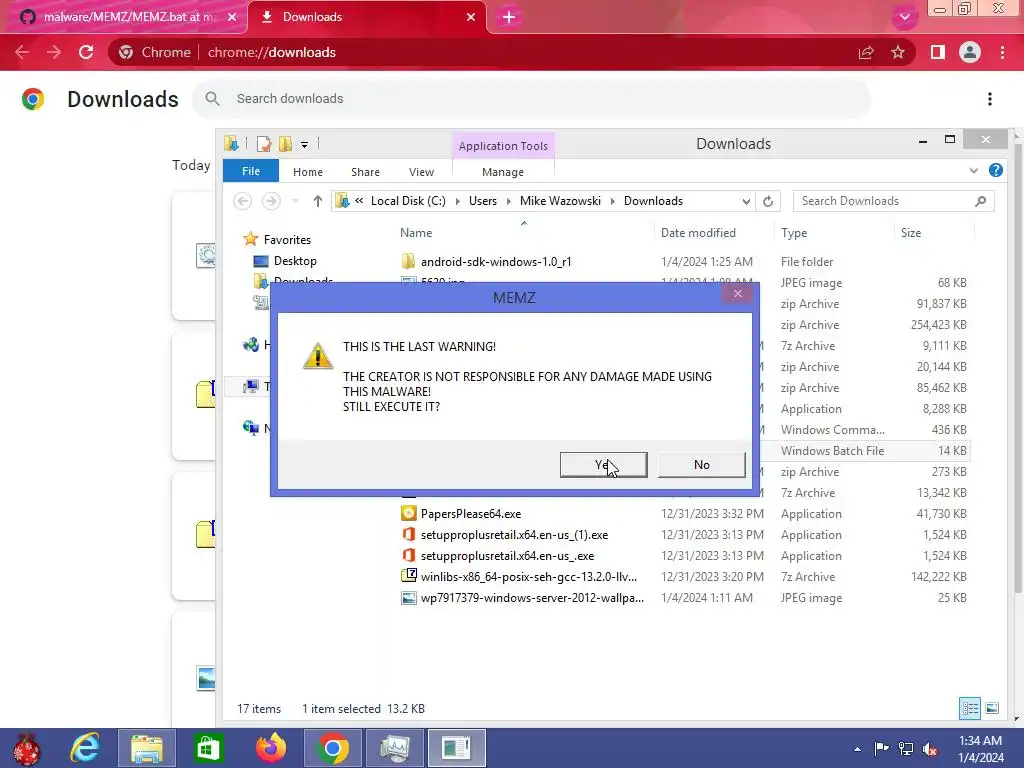Open Explorer Help question mark icon
The height and width of the screenshot is (768, 1024).
995,170
